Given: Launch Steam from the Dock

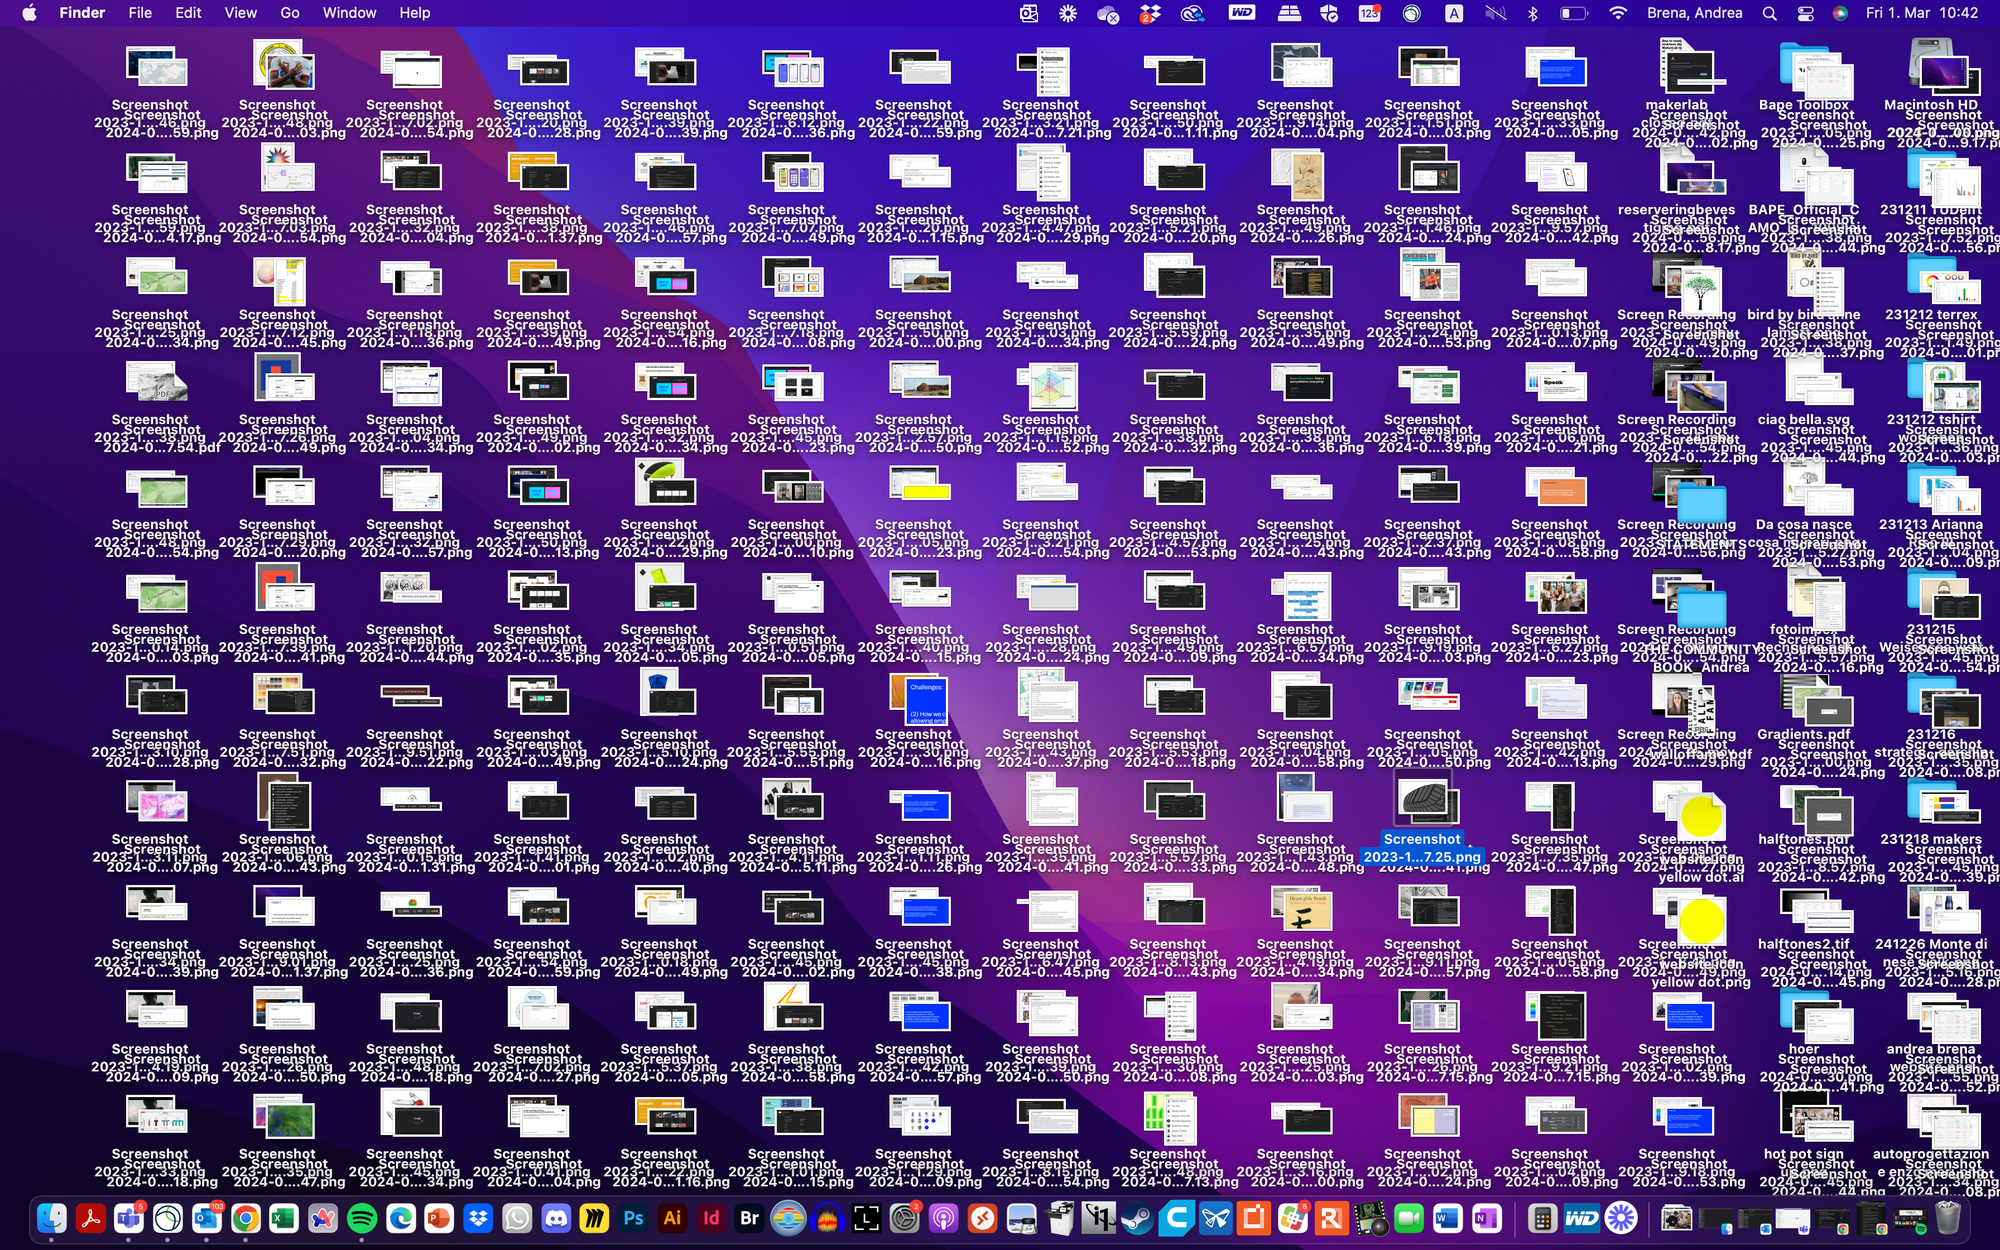Looking at the screenshot, I should click(1137, 1218).
